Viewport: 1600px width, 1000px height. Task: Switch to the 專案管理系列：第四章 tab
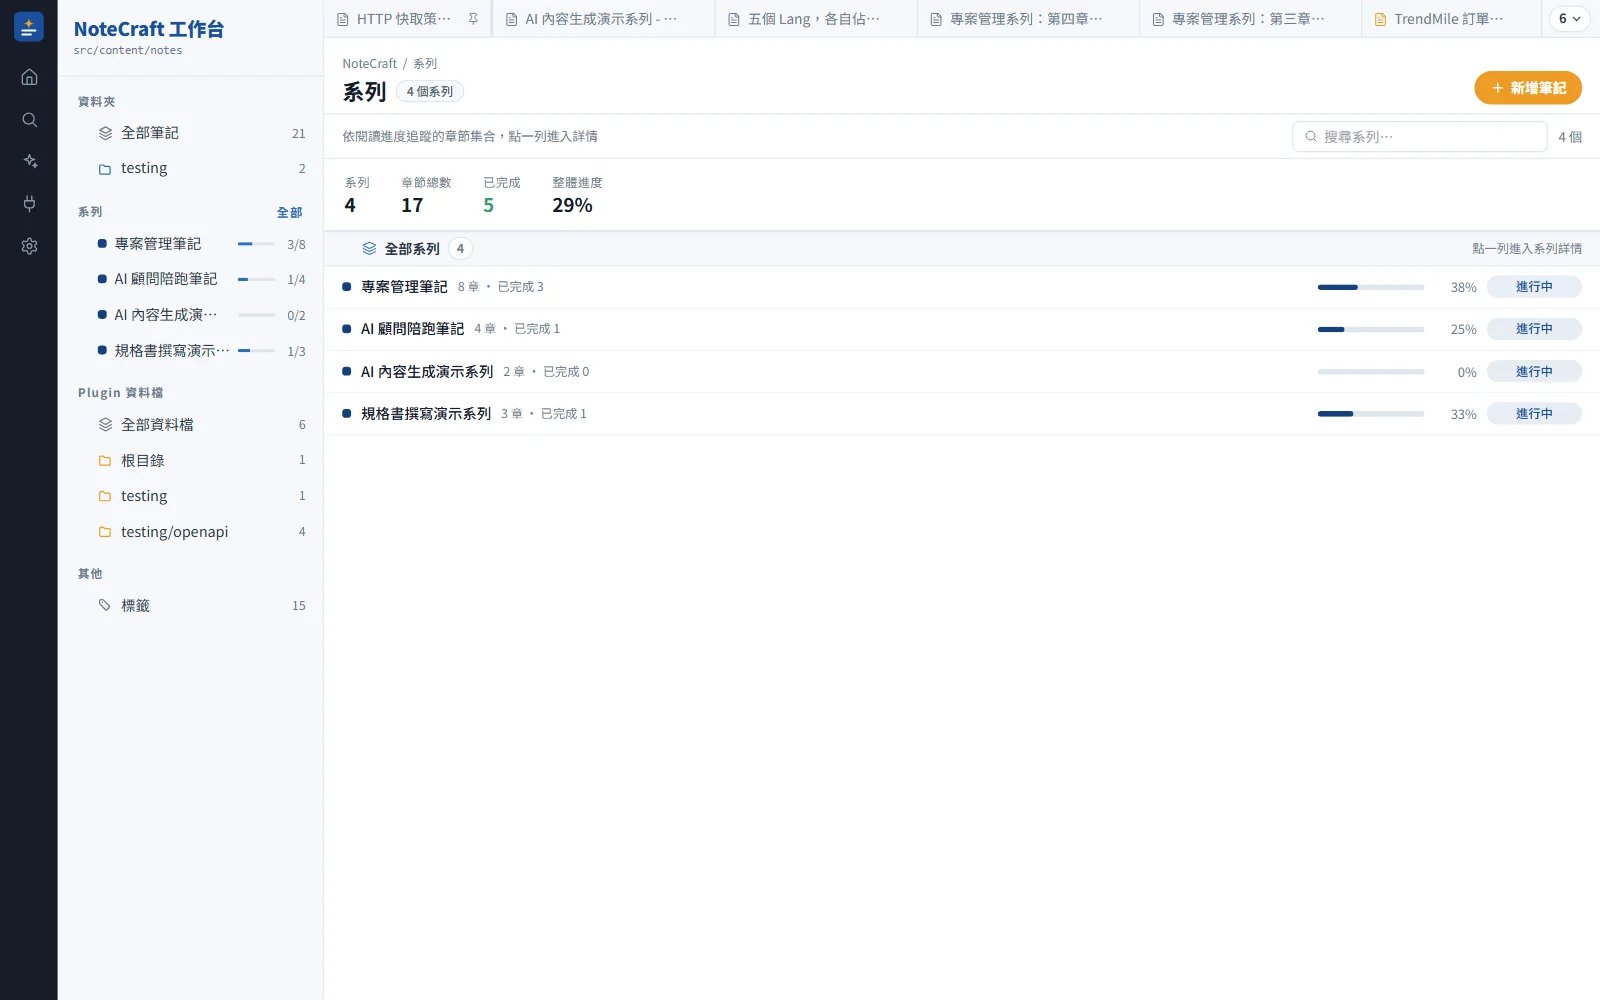pos(1028,19)
